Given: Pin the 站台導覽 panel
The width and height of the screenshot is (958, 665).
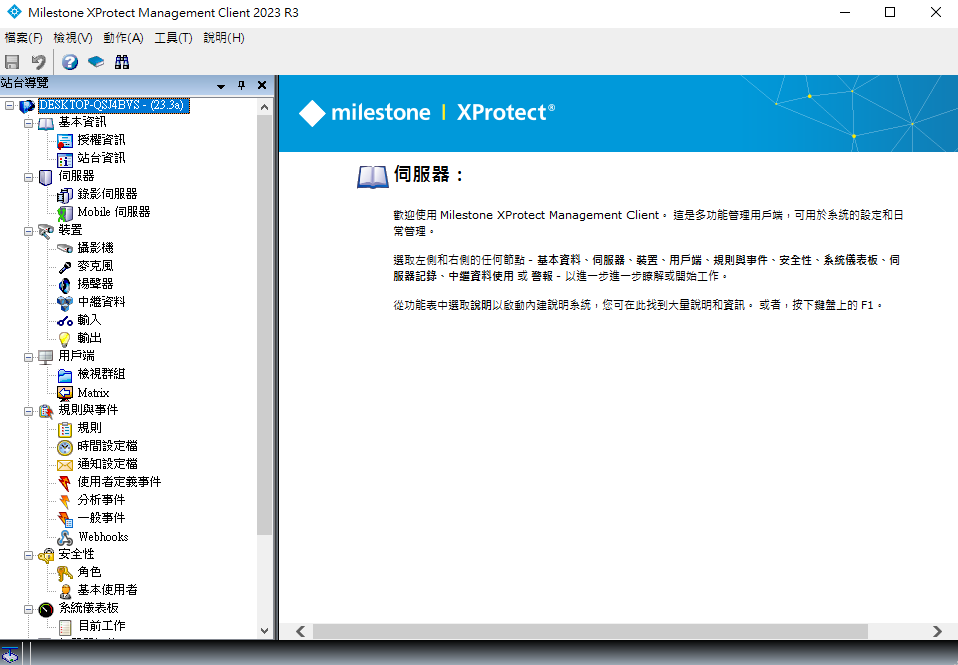Looking at the screenshot, I should pos(241,85).
